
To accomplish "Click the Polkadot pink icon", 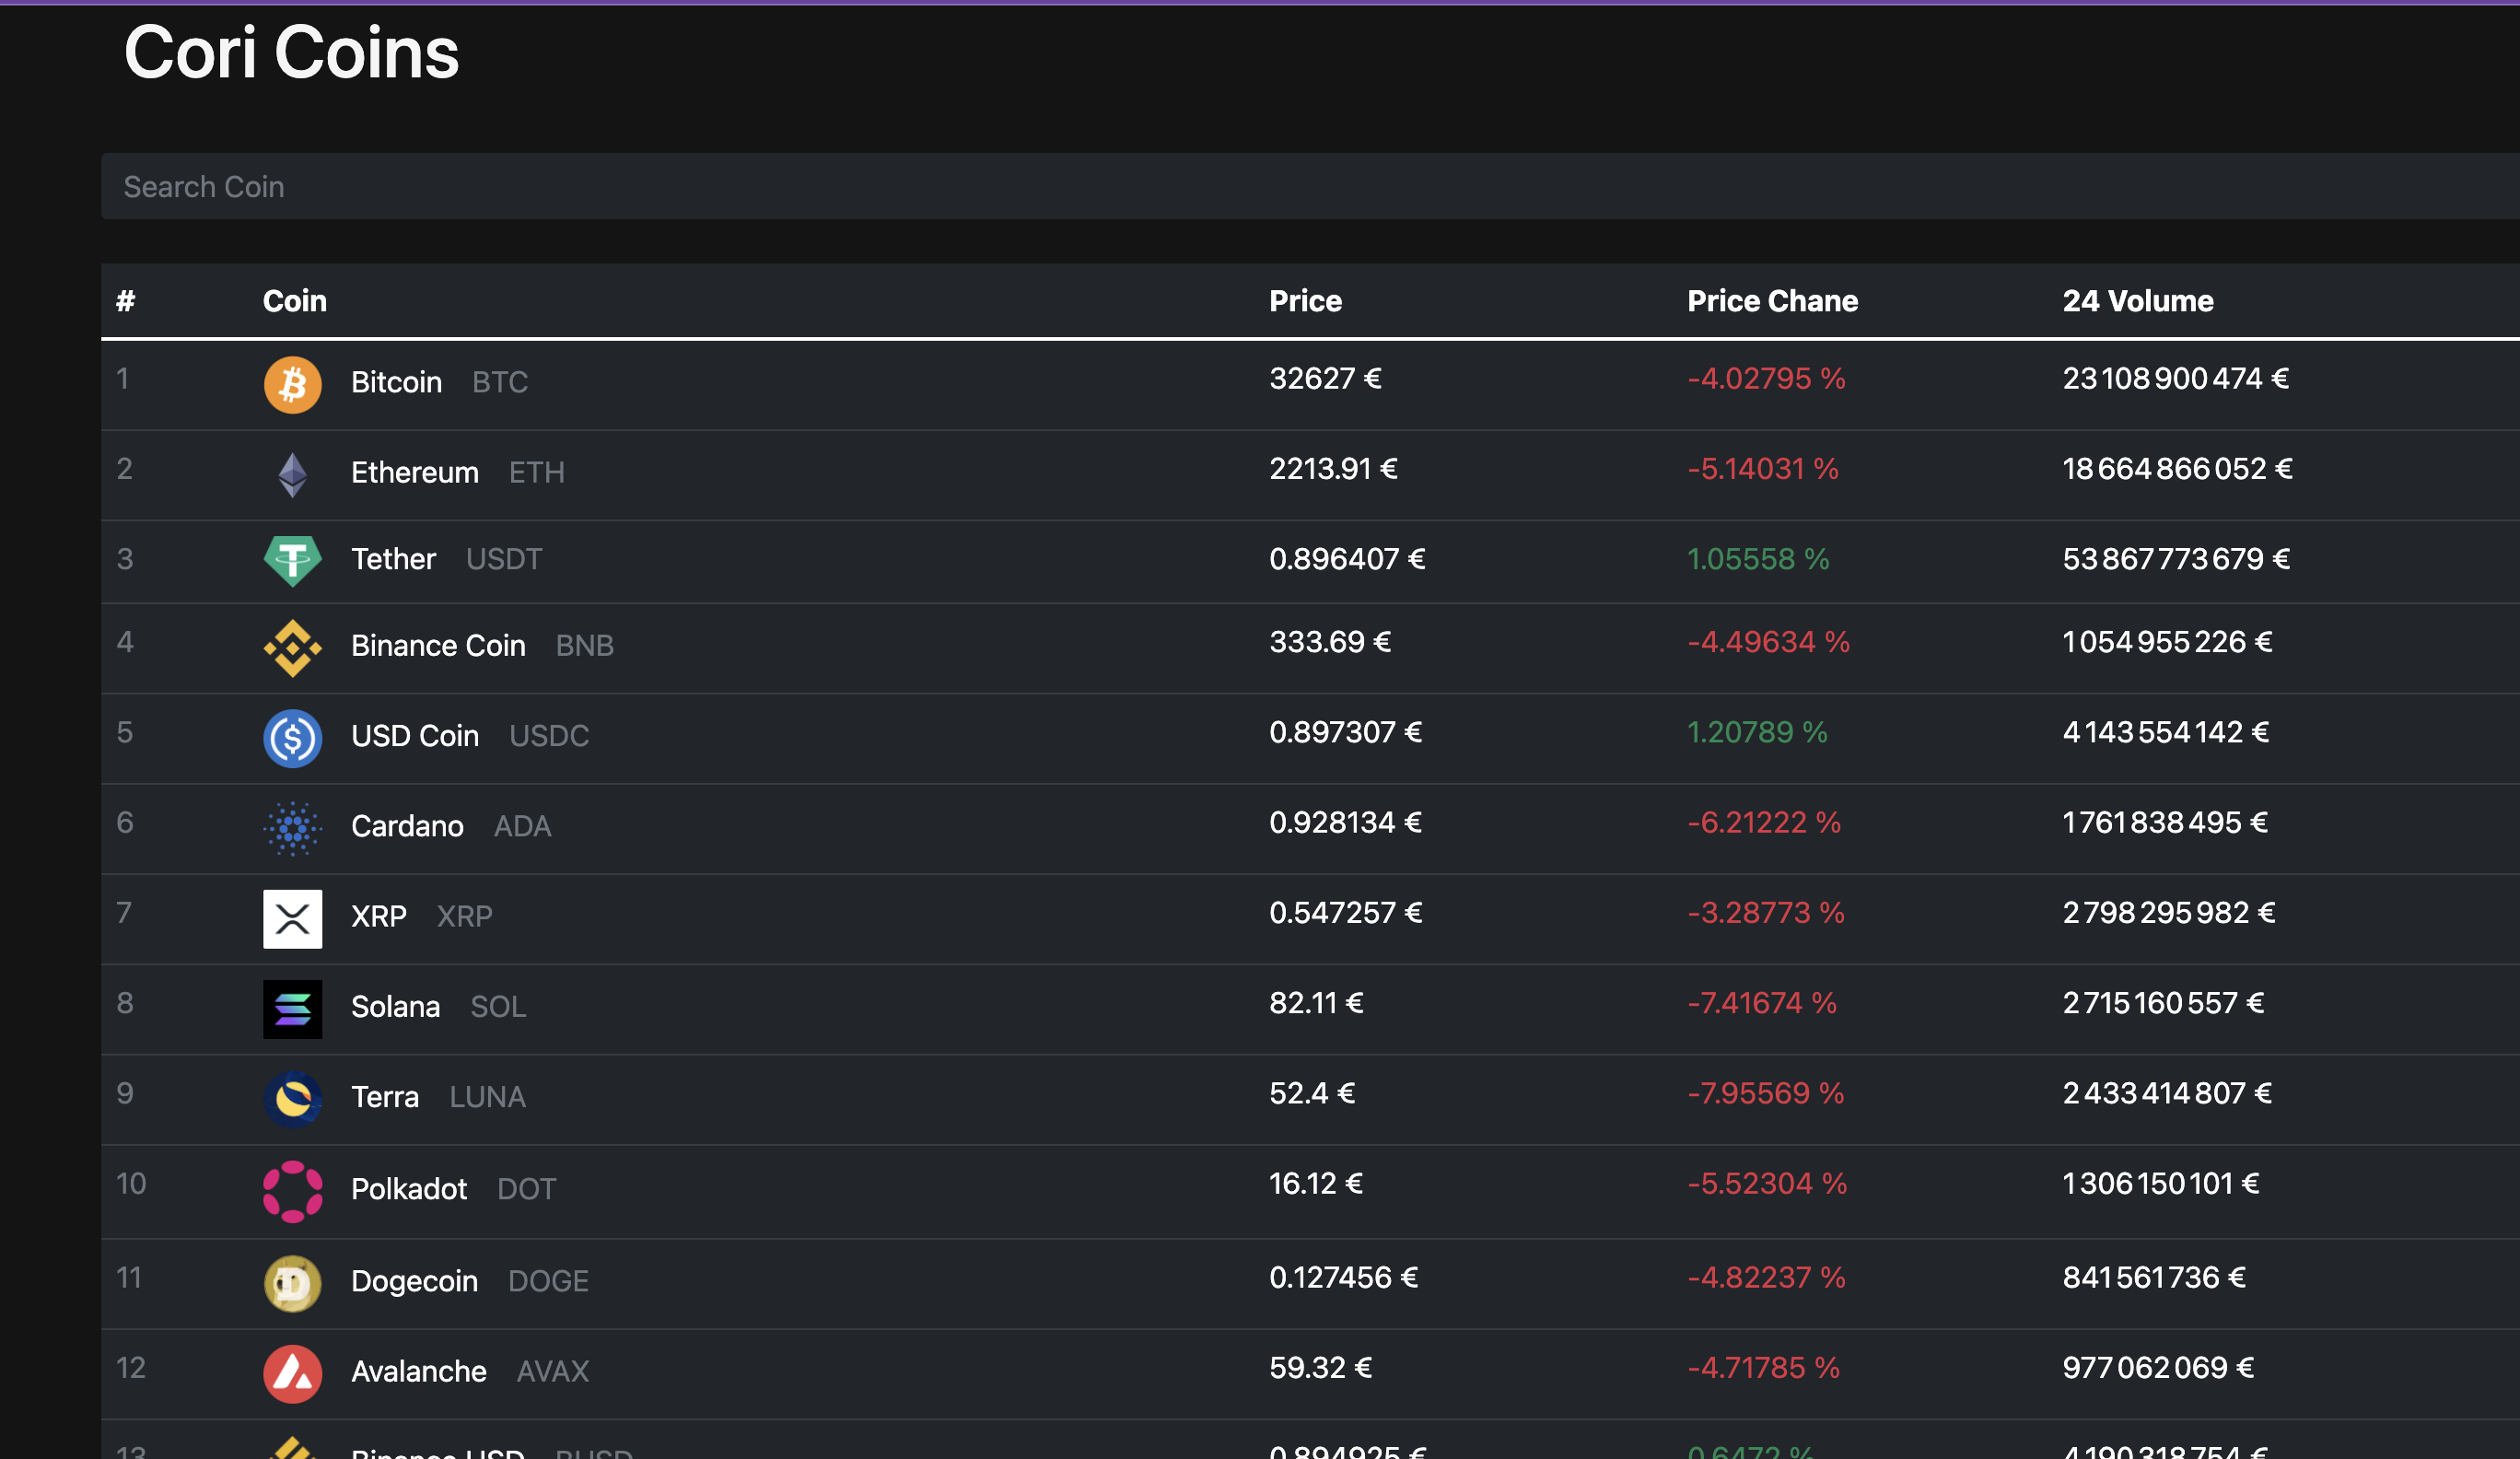I will (x=292, y=1191).
